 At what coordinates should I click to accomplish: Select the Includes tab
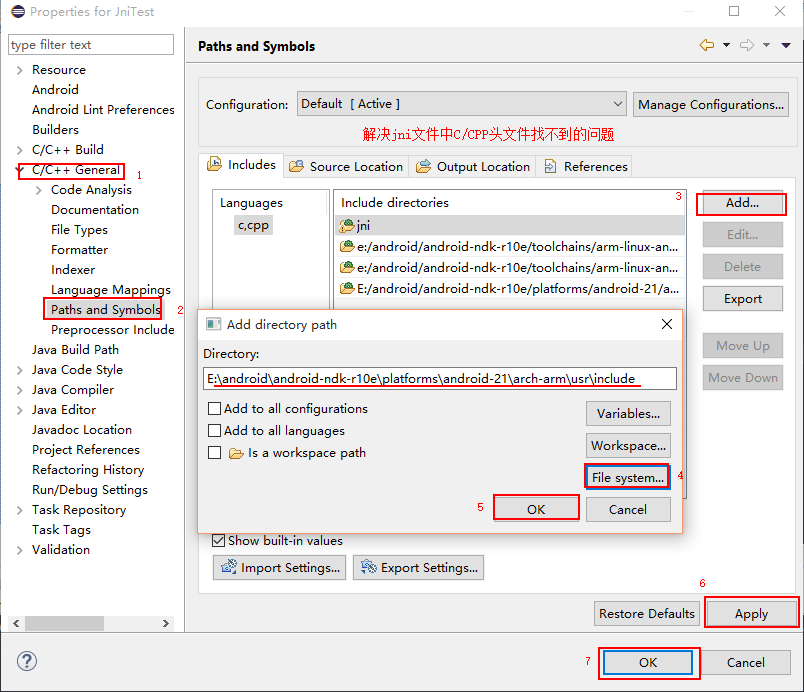coord(241,165)
